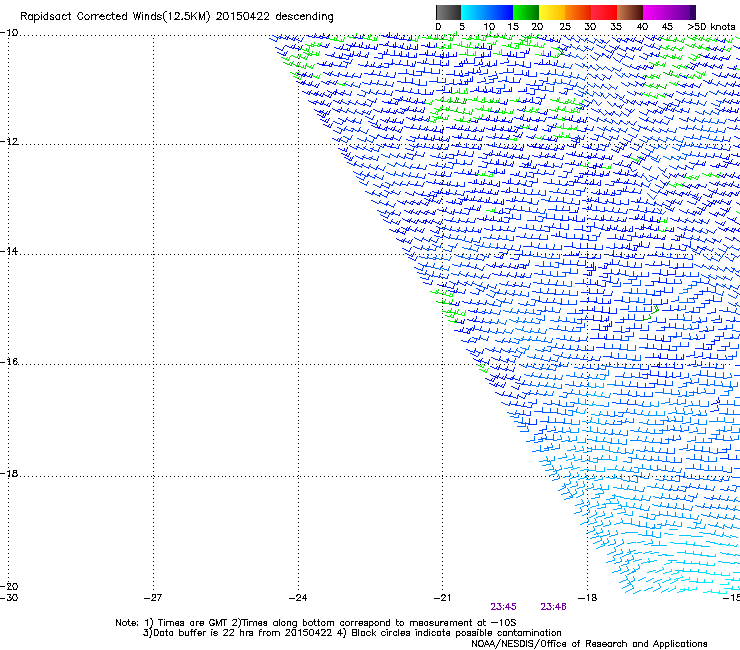This screenshot has width=740, height=650.
Task: Click the -30 longitude axis label
Action: point(9,598)
